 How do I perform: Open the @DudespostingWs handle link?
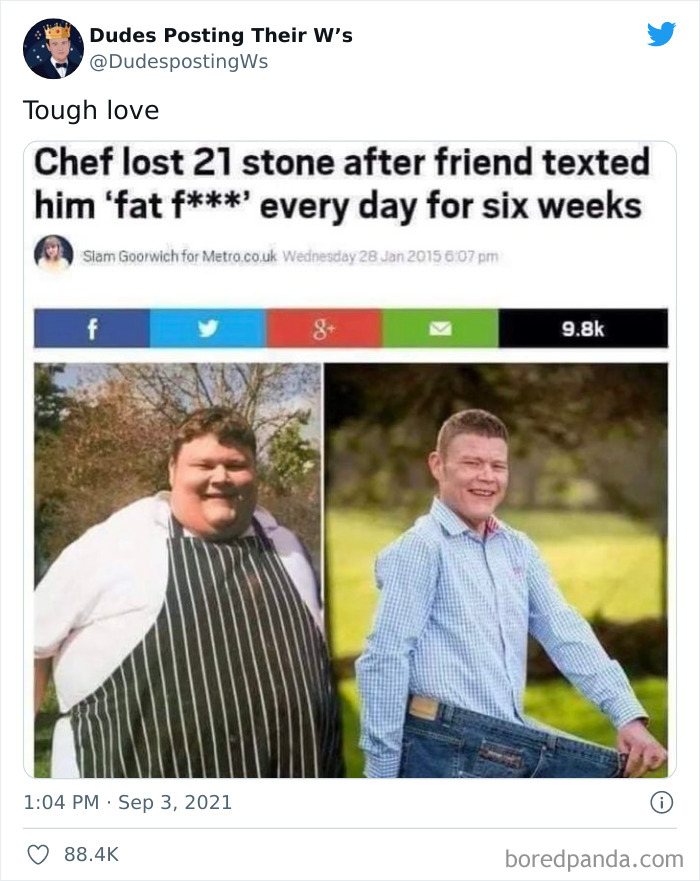(179, 61)
